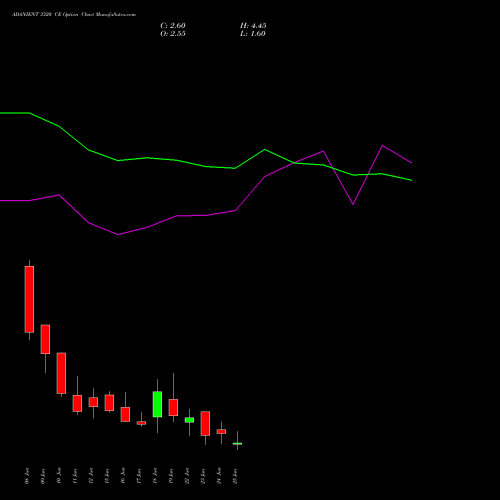Screen dimensions: 500x500
Task: Click the '22 Jun' date axis label
Action: [187, 476]
